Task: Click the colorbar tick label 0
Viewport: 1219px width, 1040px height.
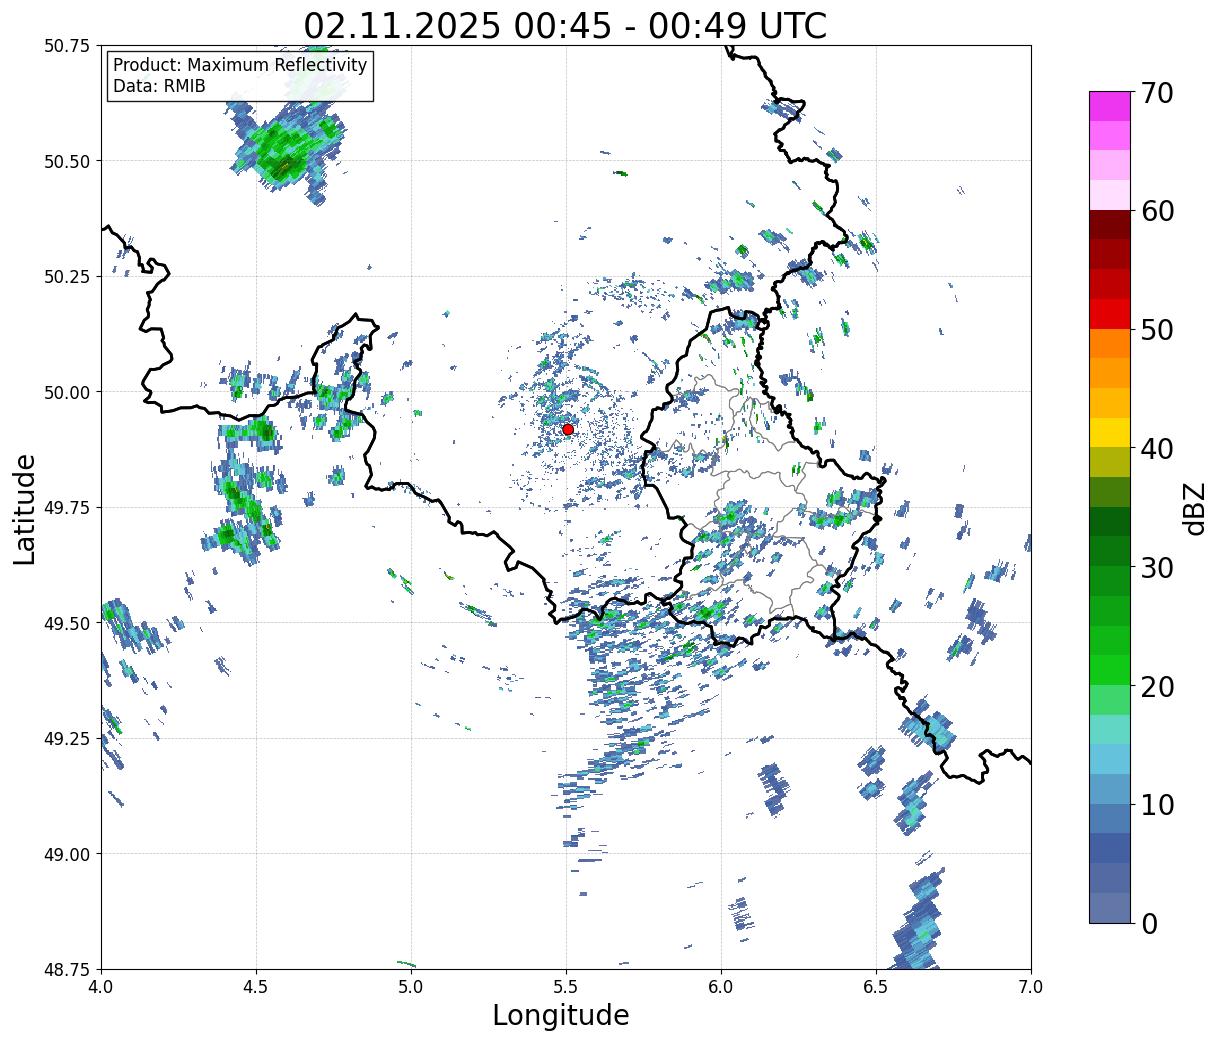Action: [x=1150, y=923]
